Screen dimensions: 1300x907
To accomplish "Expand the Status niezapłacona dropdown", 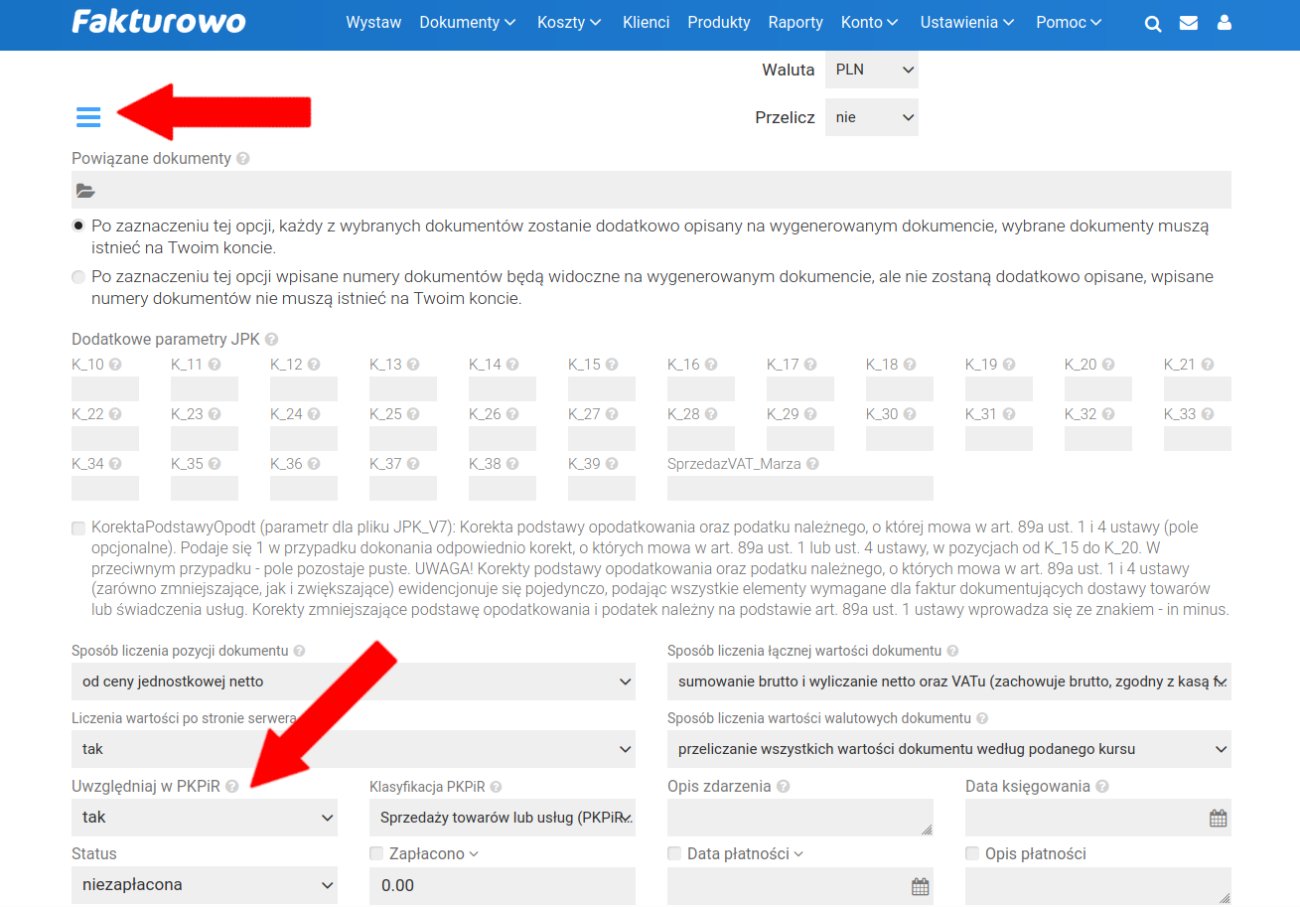I will [x=204, y=885].
